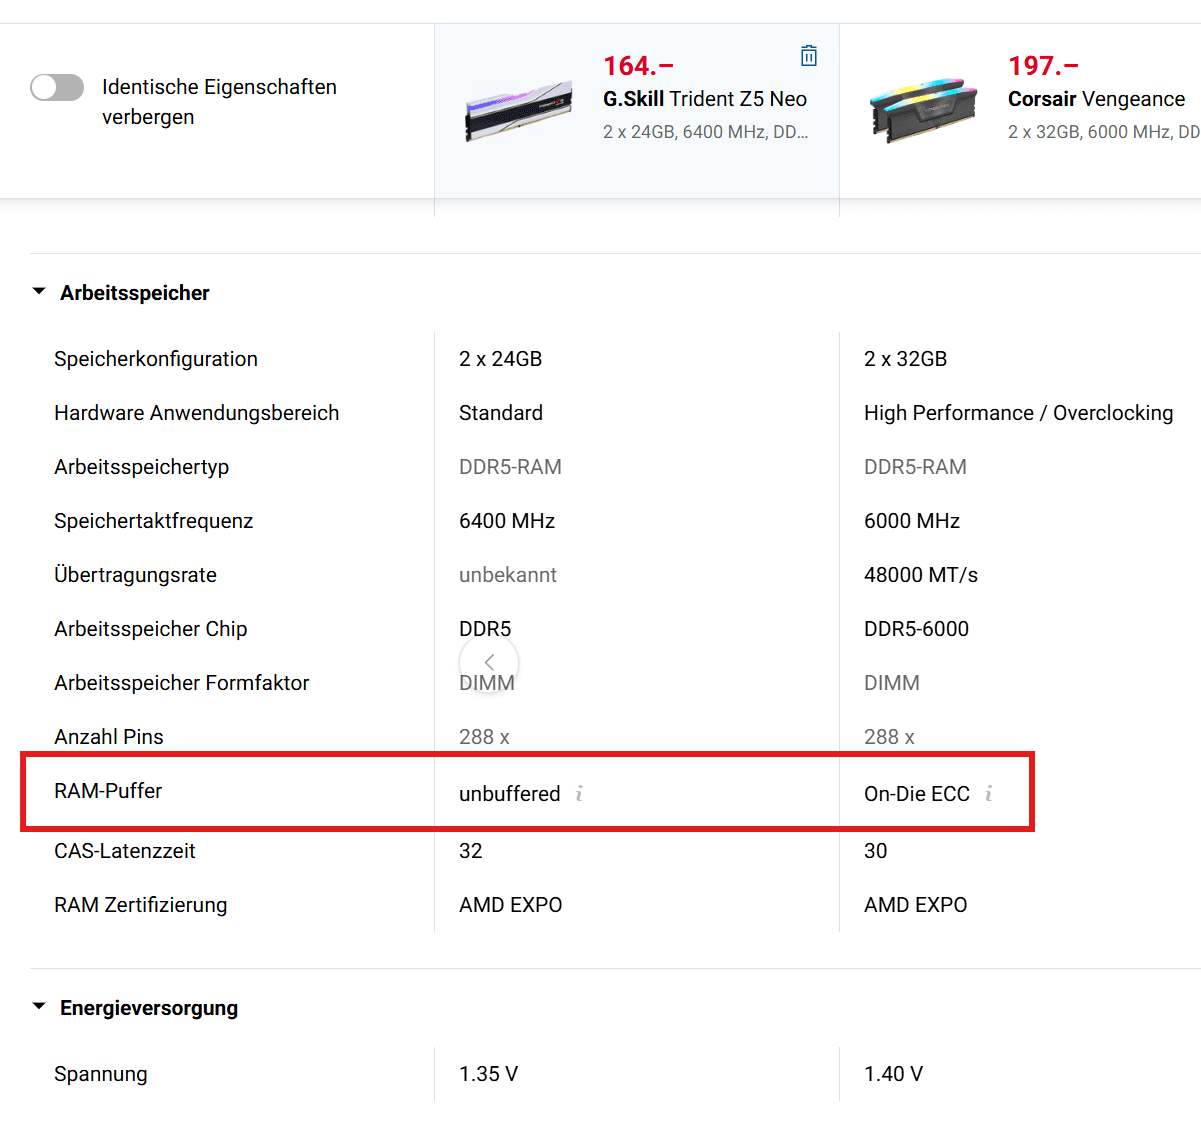The height and width of the screenshot is (1129, 1201).
Task: Click the Identische Eigenschaften verbergen label
Action: point(219,102)
